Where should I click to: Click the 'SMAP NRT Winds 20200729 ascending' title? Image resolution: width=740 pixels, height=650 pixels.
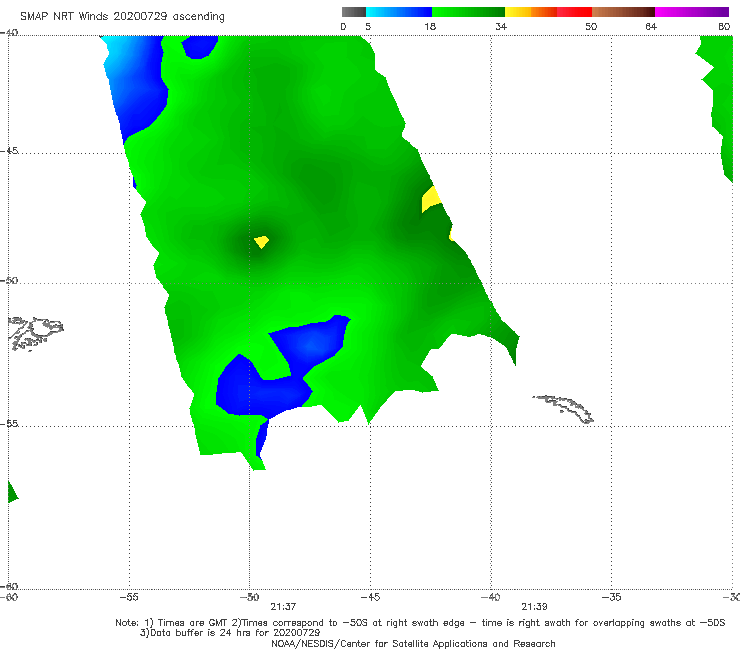122,16
